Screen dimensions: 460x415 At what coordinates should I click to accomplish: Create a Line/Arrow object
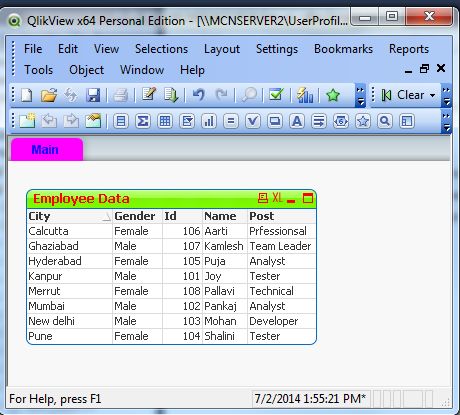[x=319, y=121]
